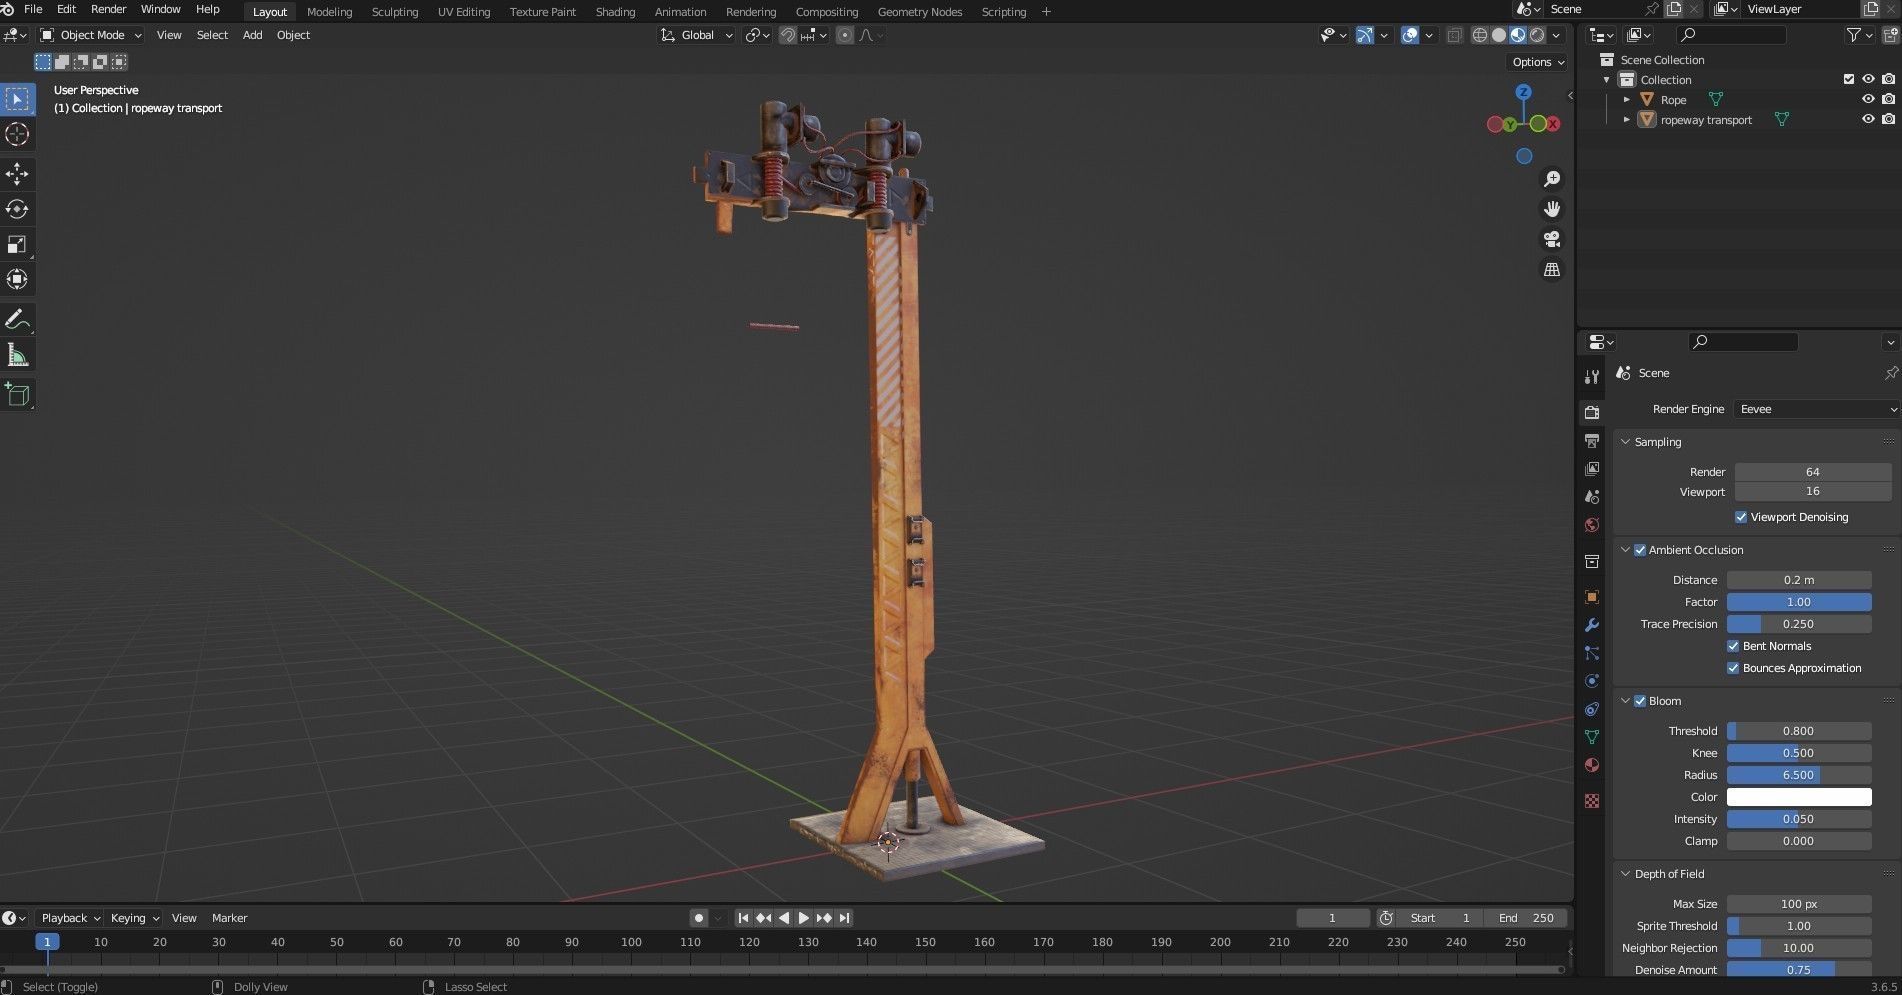
Task: Open the Keying dropdown in timeline
Action: click(x=135, y=918)
